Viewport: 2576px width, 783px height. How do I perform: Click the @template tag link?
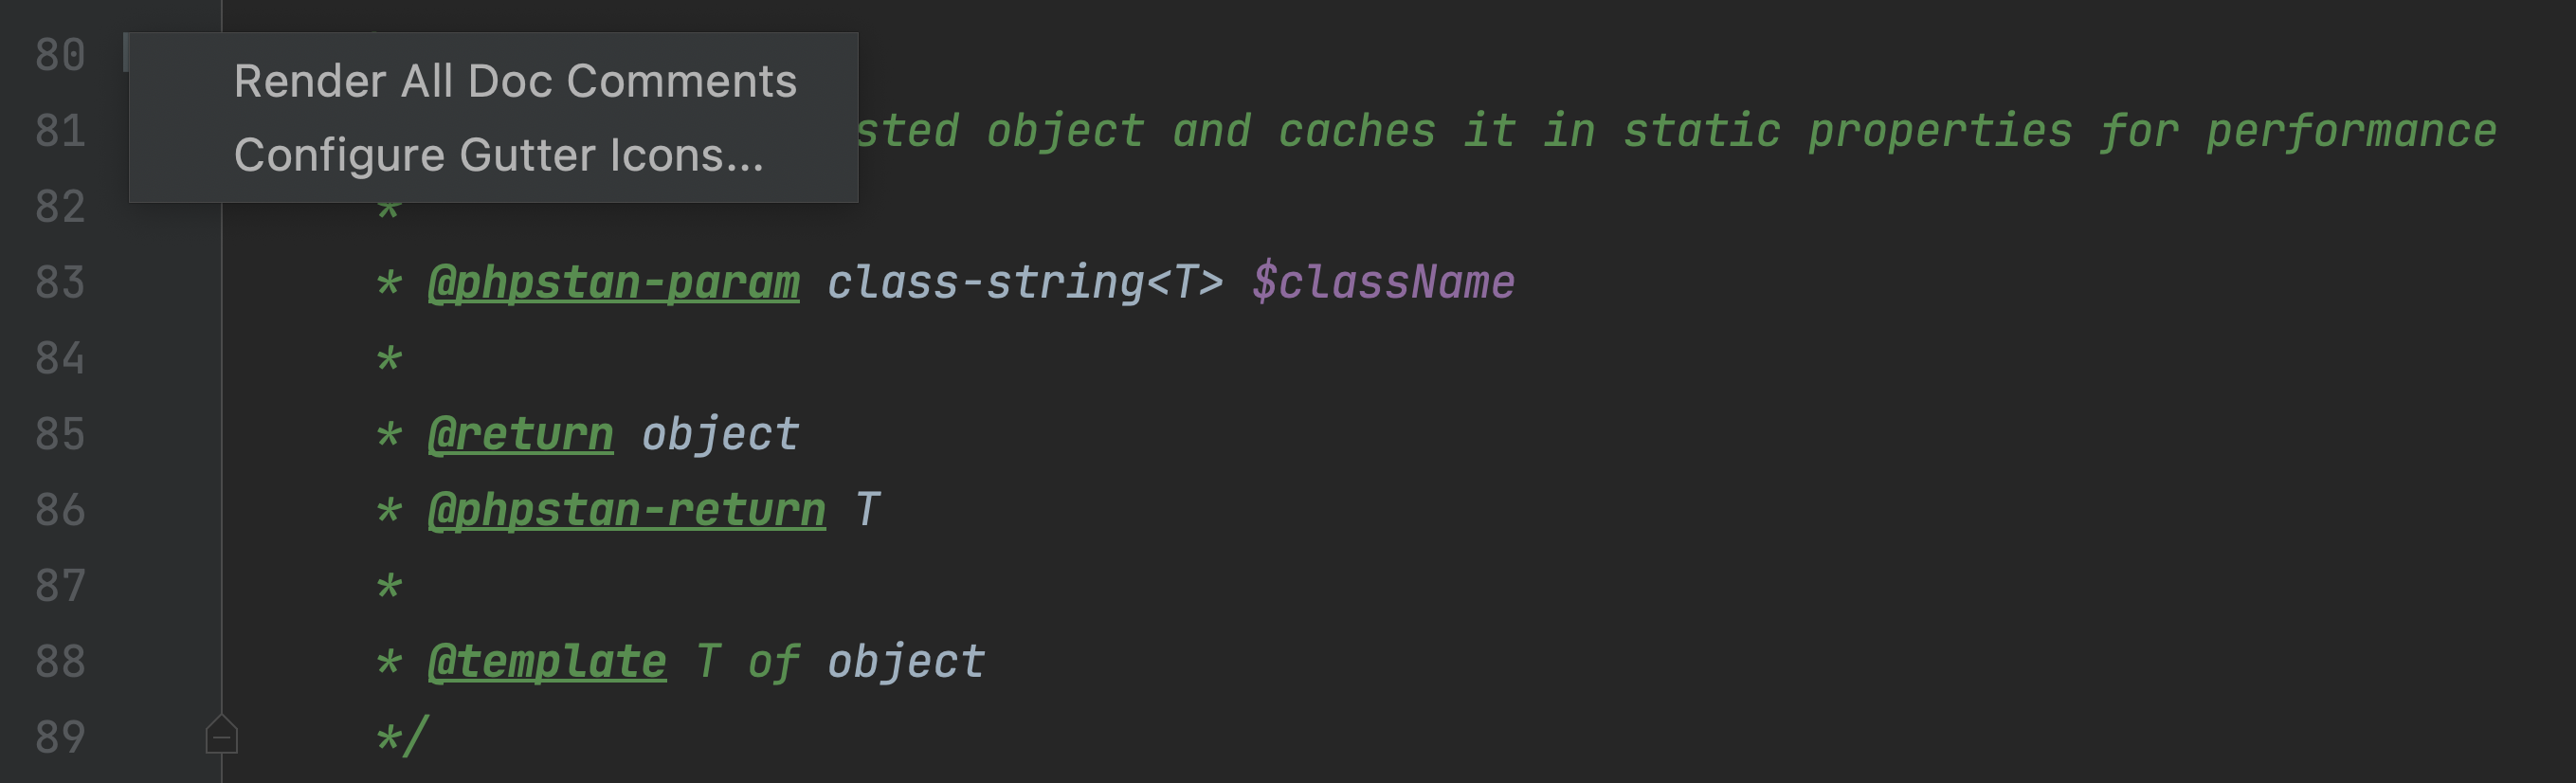coord(547,662)
